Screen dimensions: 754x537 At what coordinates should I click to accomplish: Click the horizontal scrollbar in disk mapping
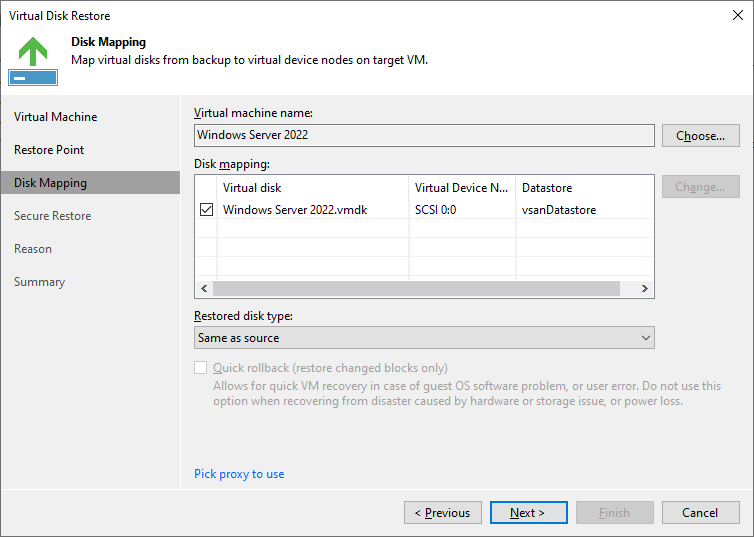click(x=416, y=288)
